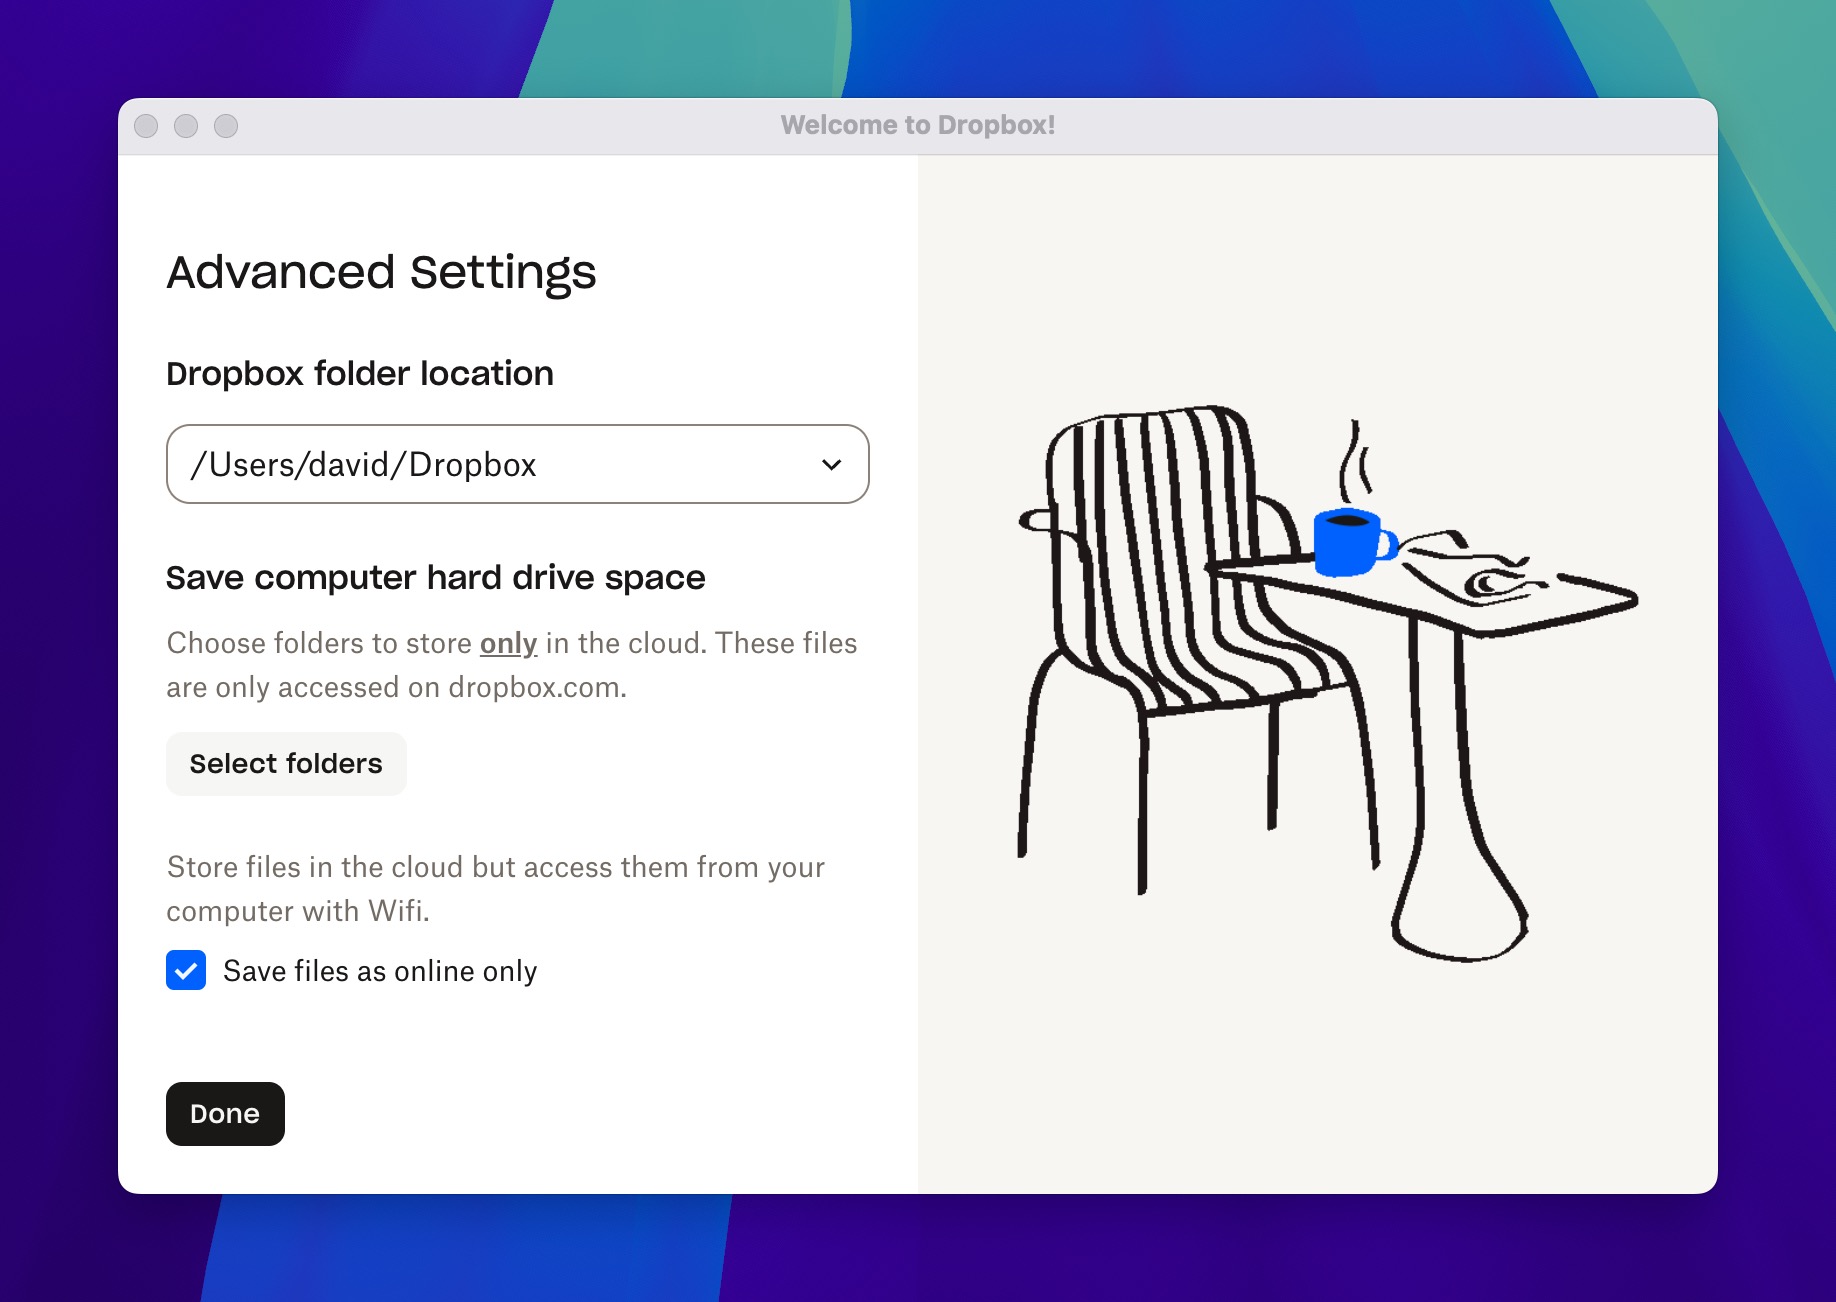Click Done to finish setup
This screenshot has height=1302, width=1836.
224,1113
